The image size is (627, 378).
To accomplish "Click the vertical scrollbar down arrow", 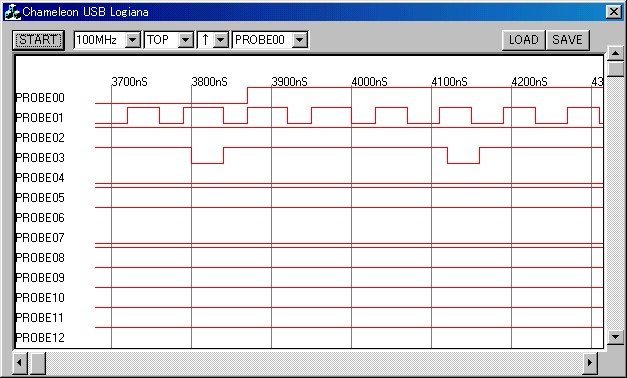I will coord(616,336).
